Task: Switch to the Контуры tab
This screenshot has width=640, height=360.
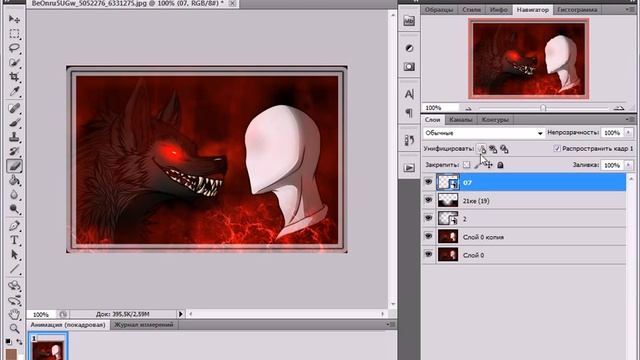Action: click(495, 120)
